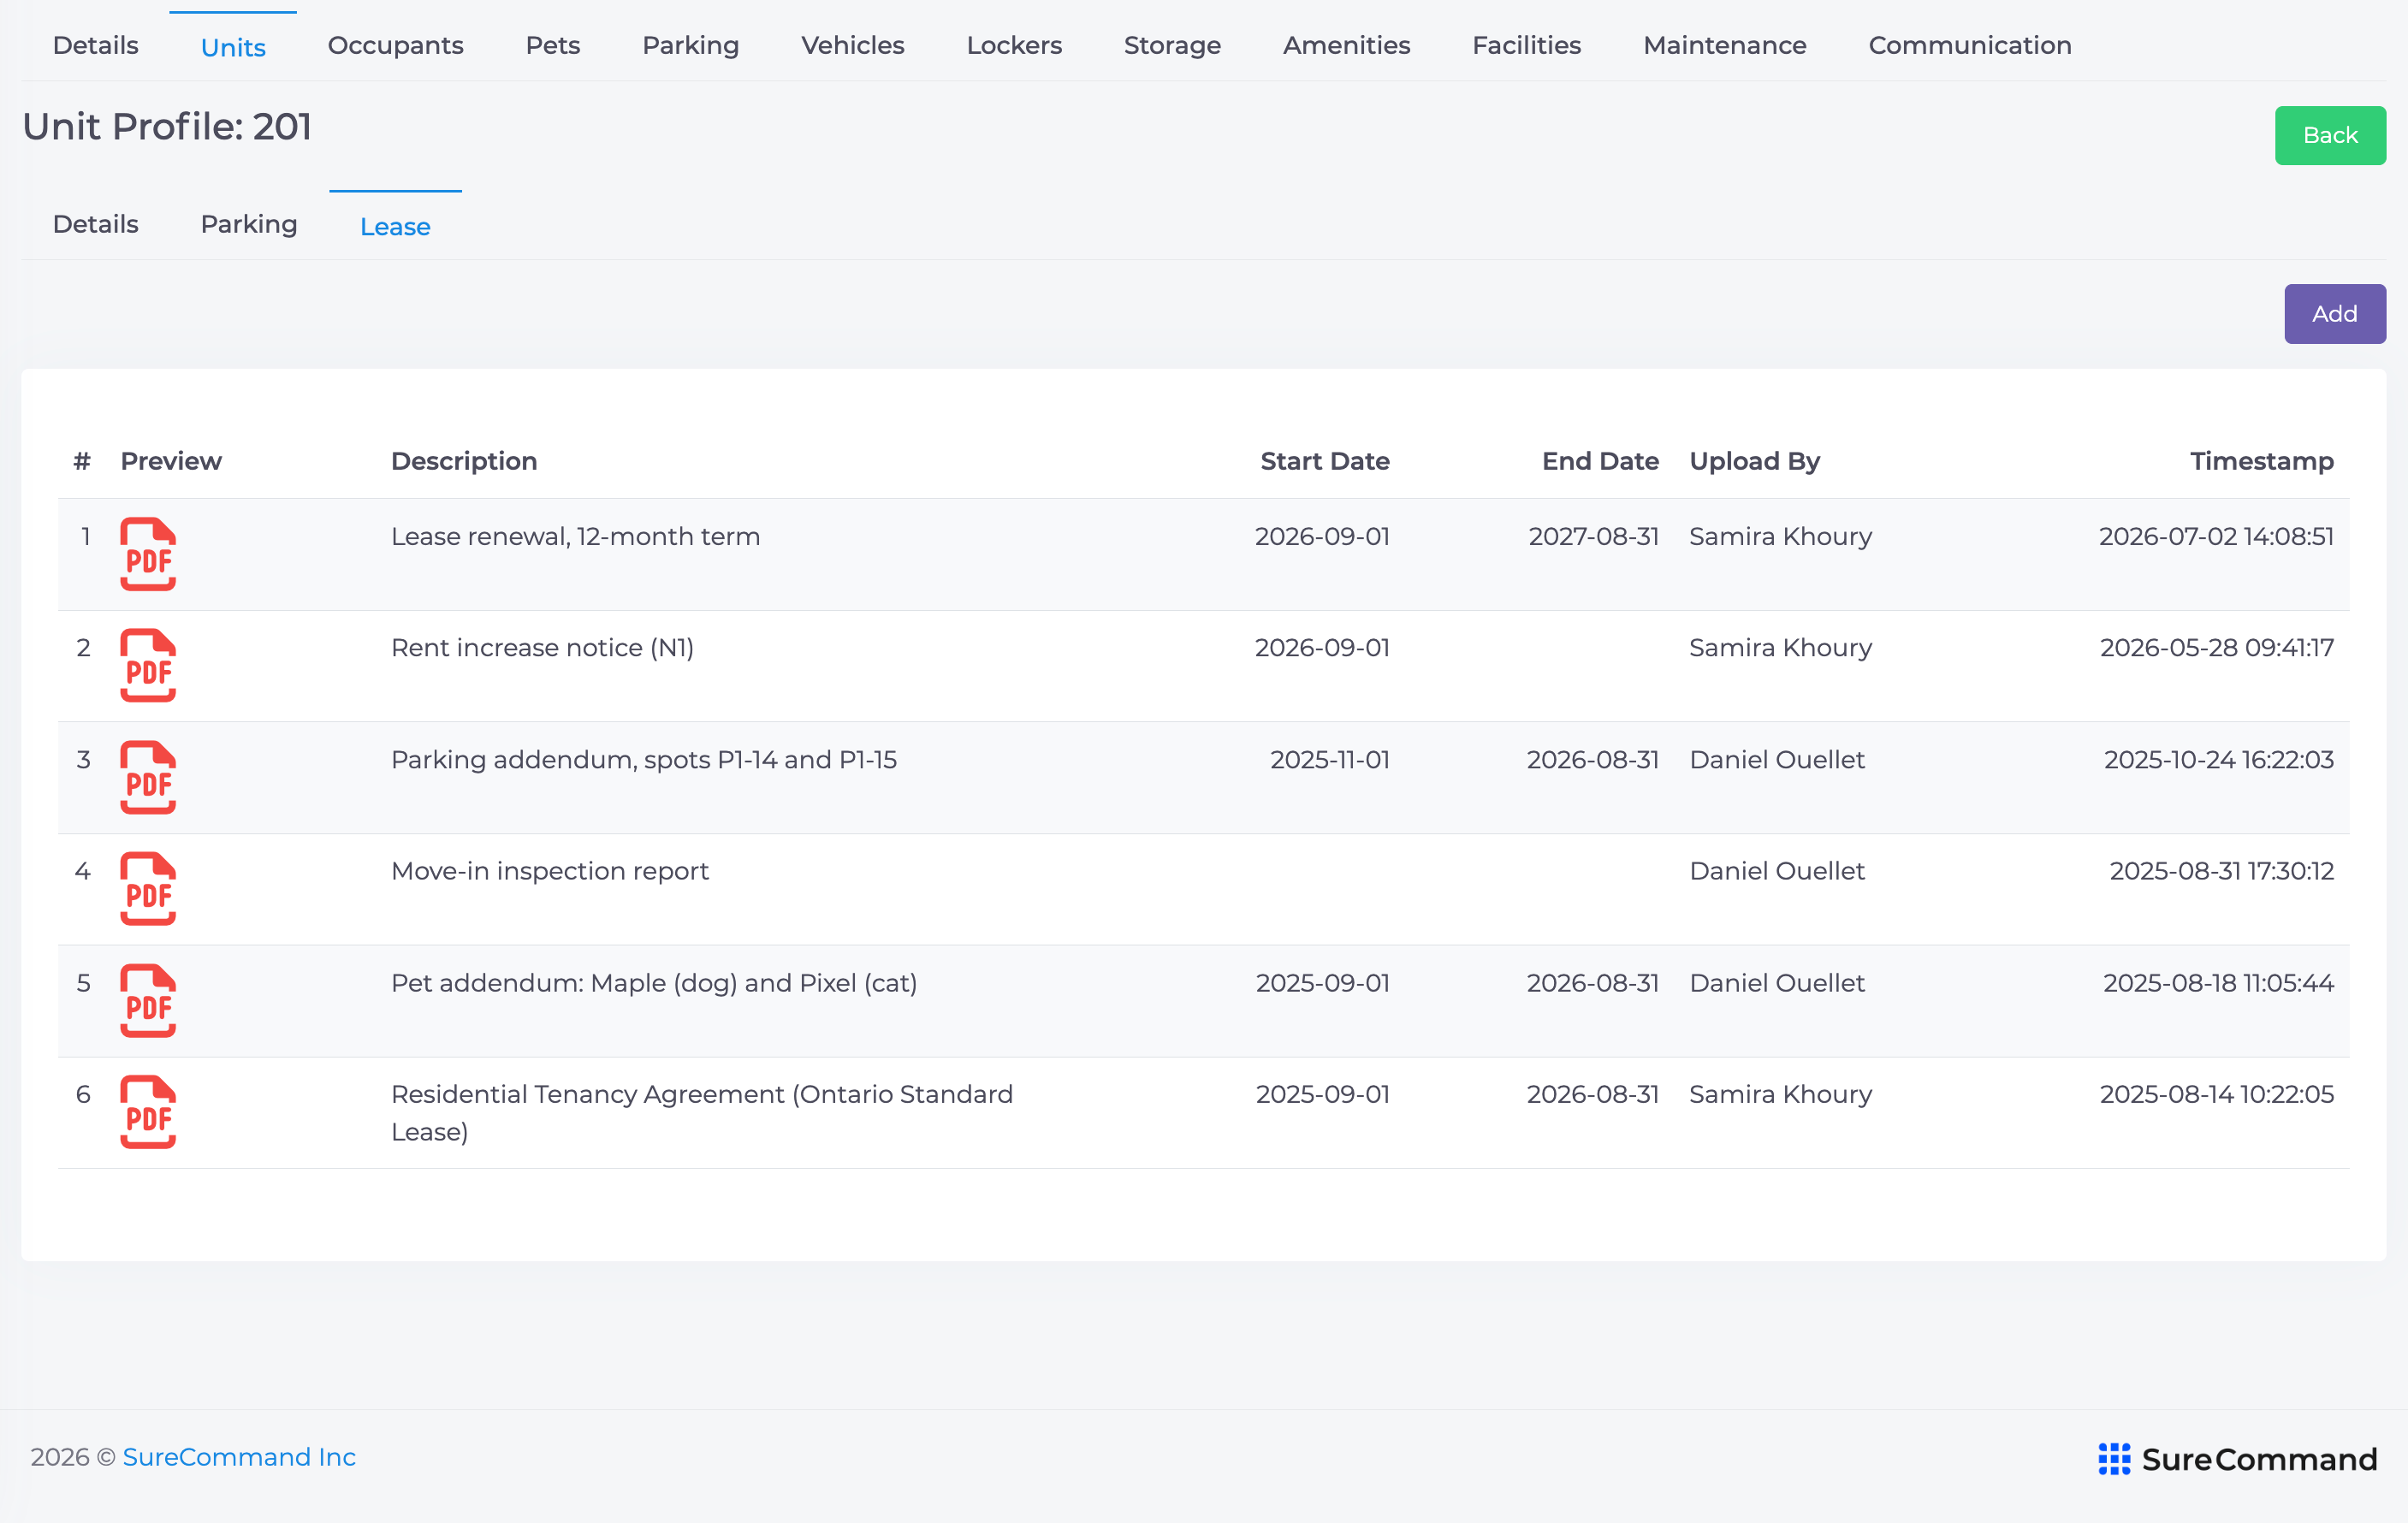The width and height of the screenshot is (2408, 1523).
Task: Click the Timestamp column header
Action: 2261,461
